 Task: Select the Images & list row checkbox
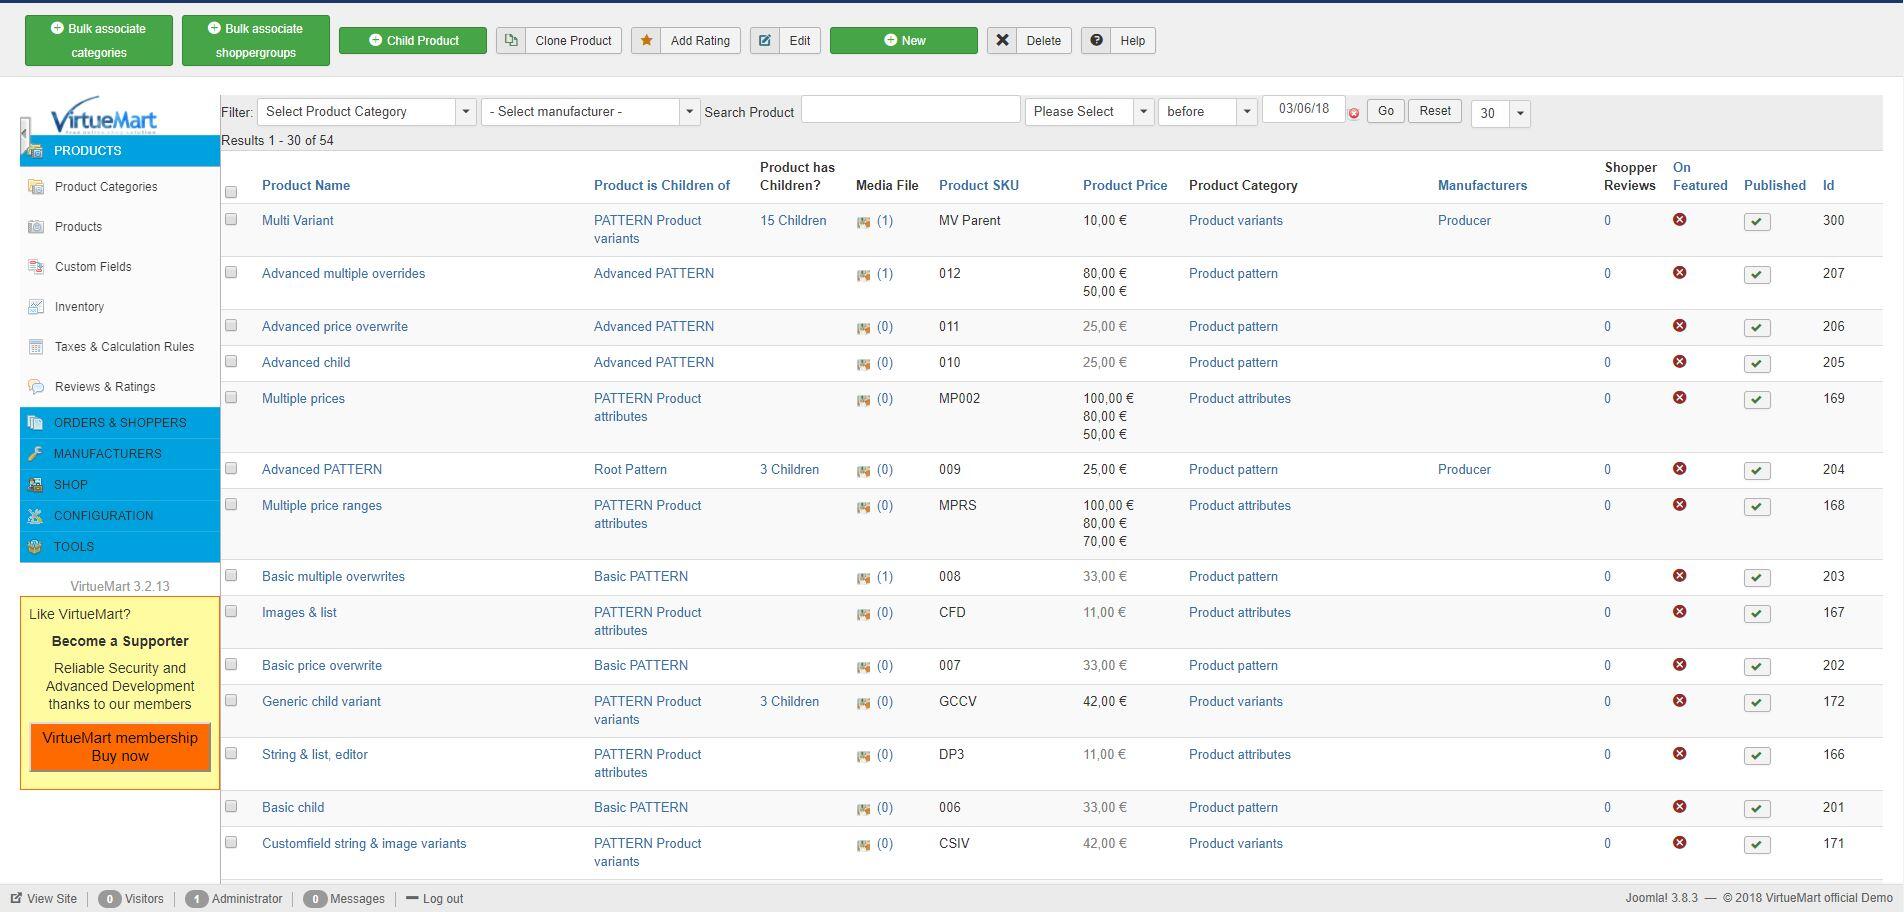[x=231, y=611]
